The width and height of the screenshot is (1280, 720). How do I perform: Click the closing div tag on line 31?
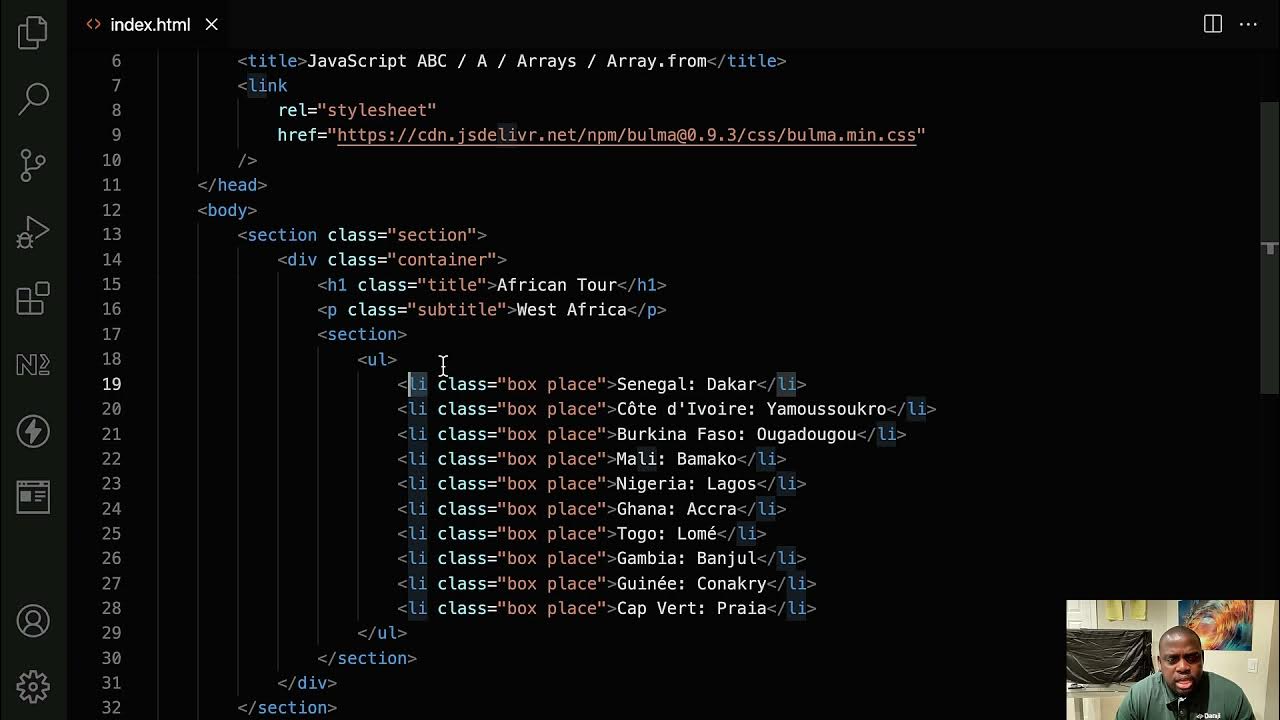307,683
